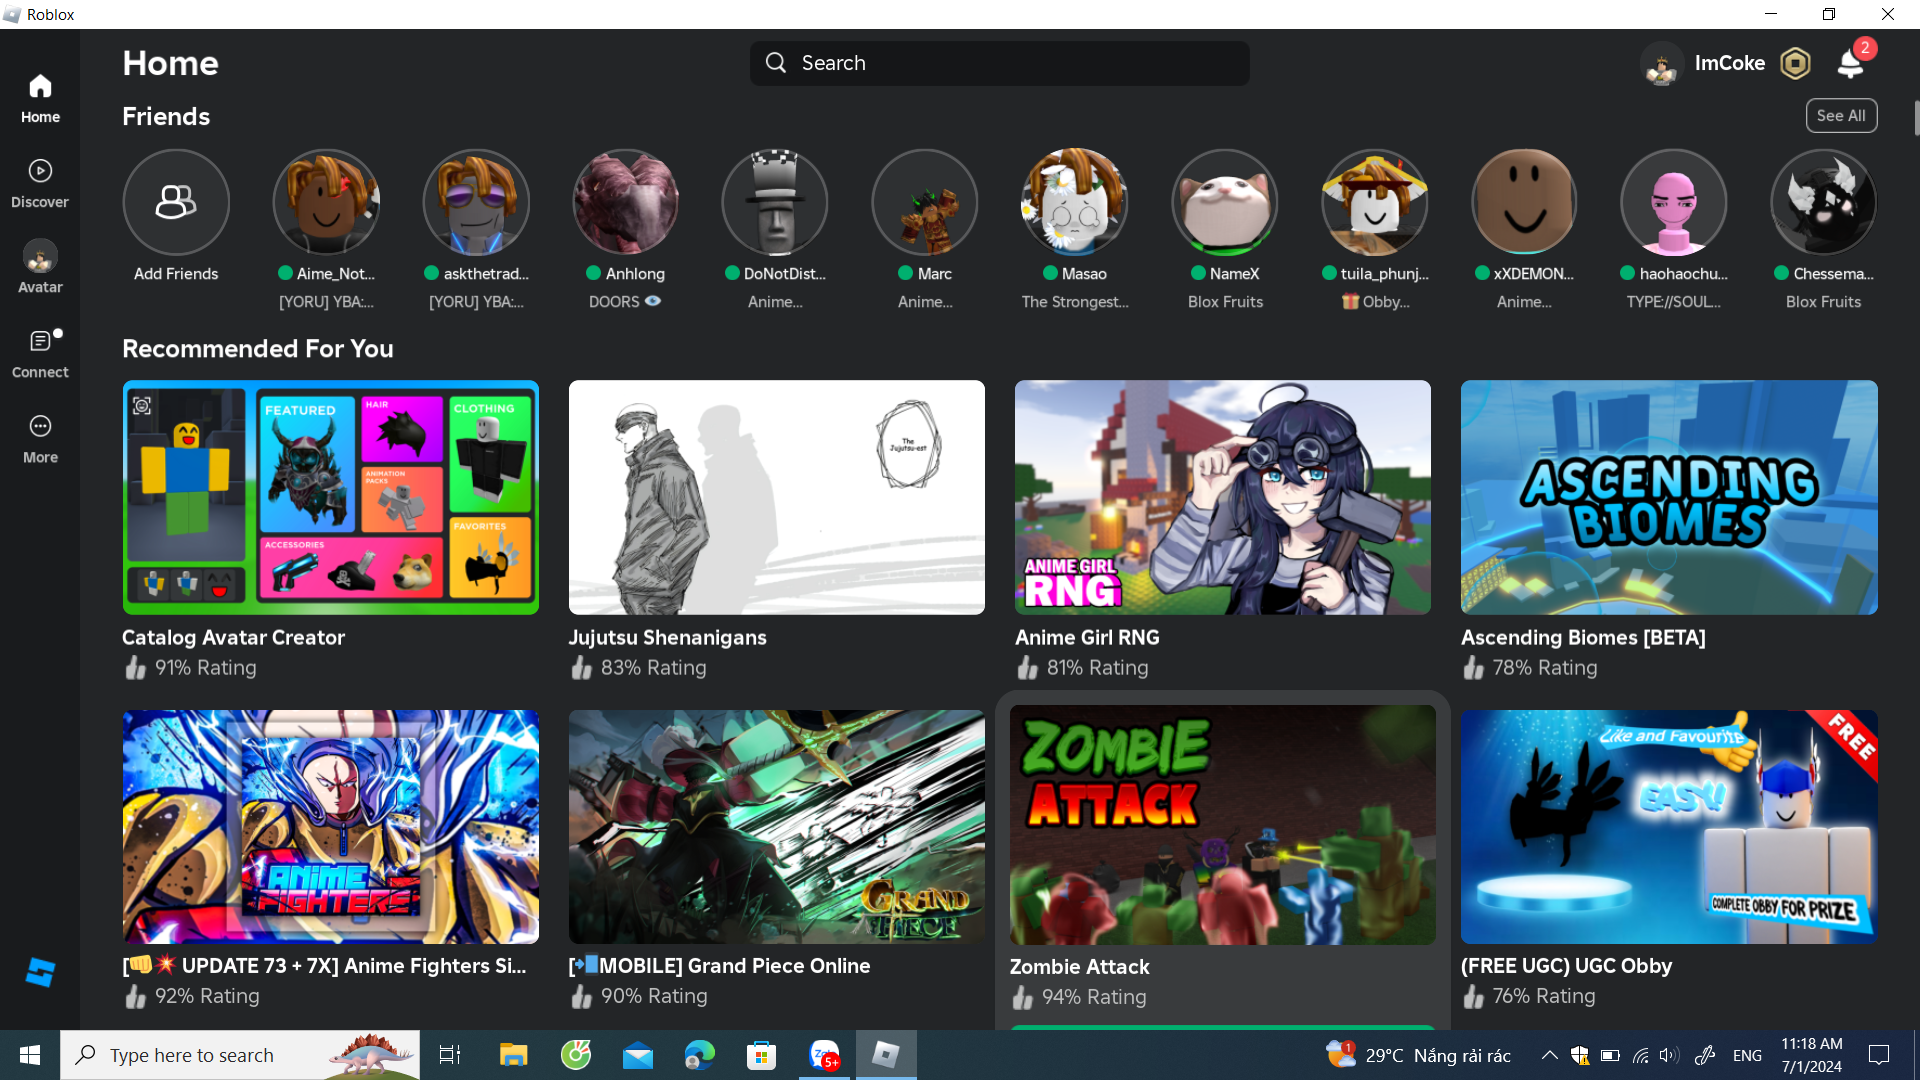Open friend Anhlong avatar
The width and height of the screenshot is (1920, 1080).
626,202
